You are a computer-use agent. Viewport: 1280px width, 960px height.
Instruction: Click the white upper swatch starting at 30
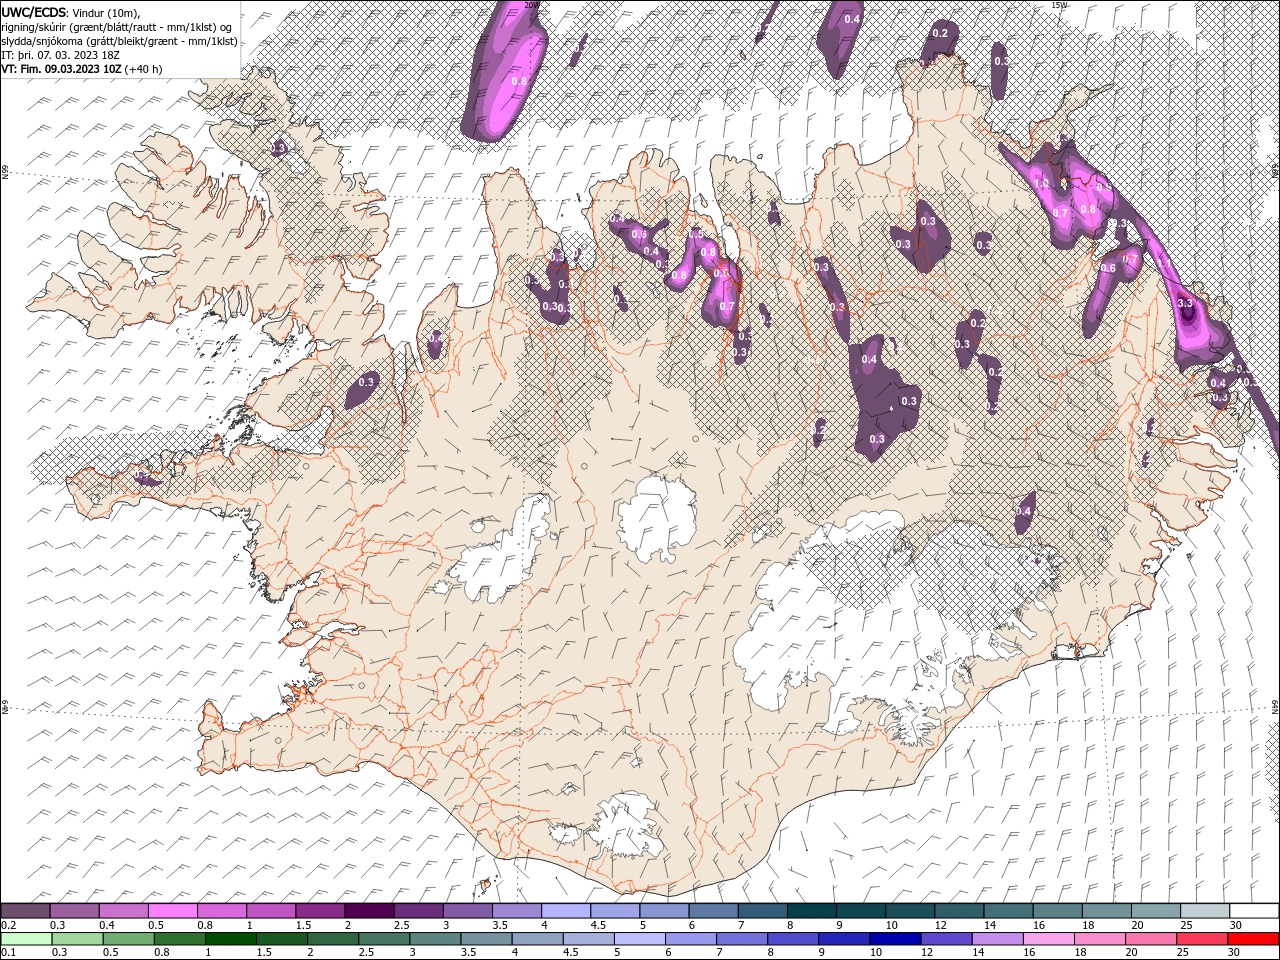(x=1253, y=911)
